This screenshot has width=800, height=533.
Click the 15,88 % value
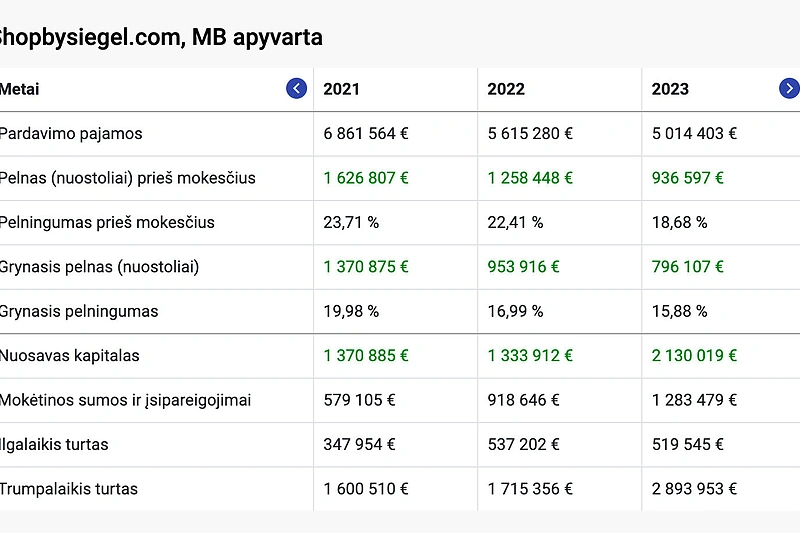coord(680,311)
